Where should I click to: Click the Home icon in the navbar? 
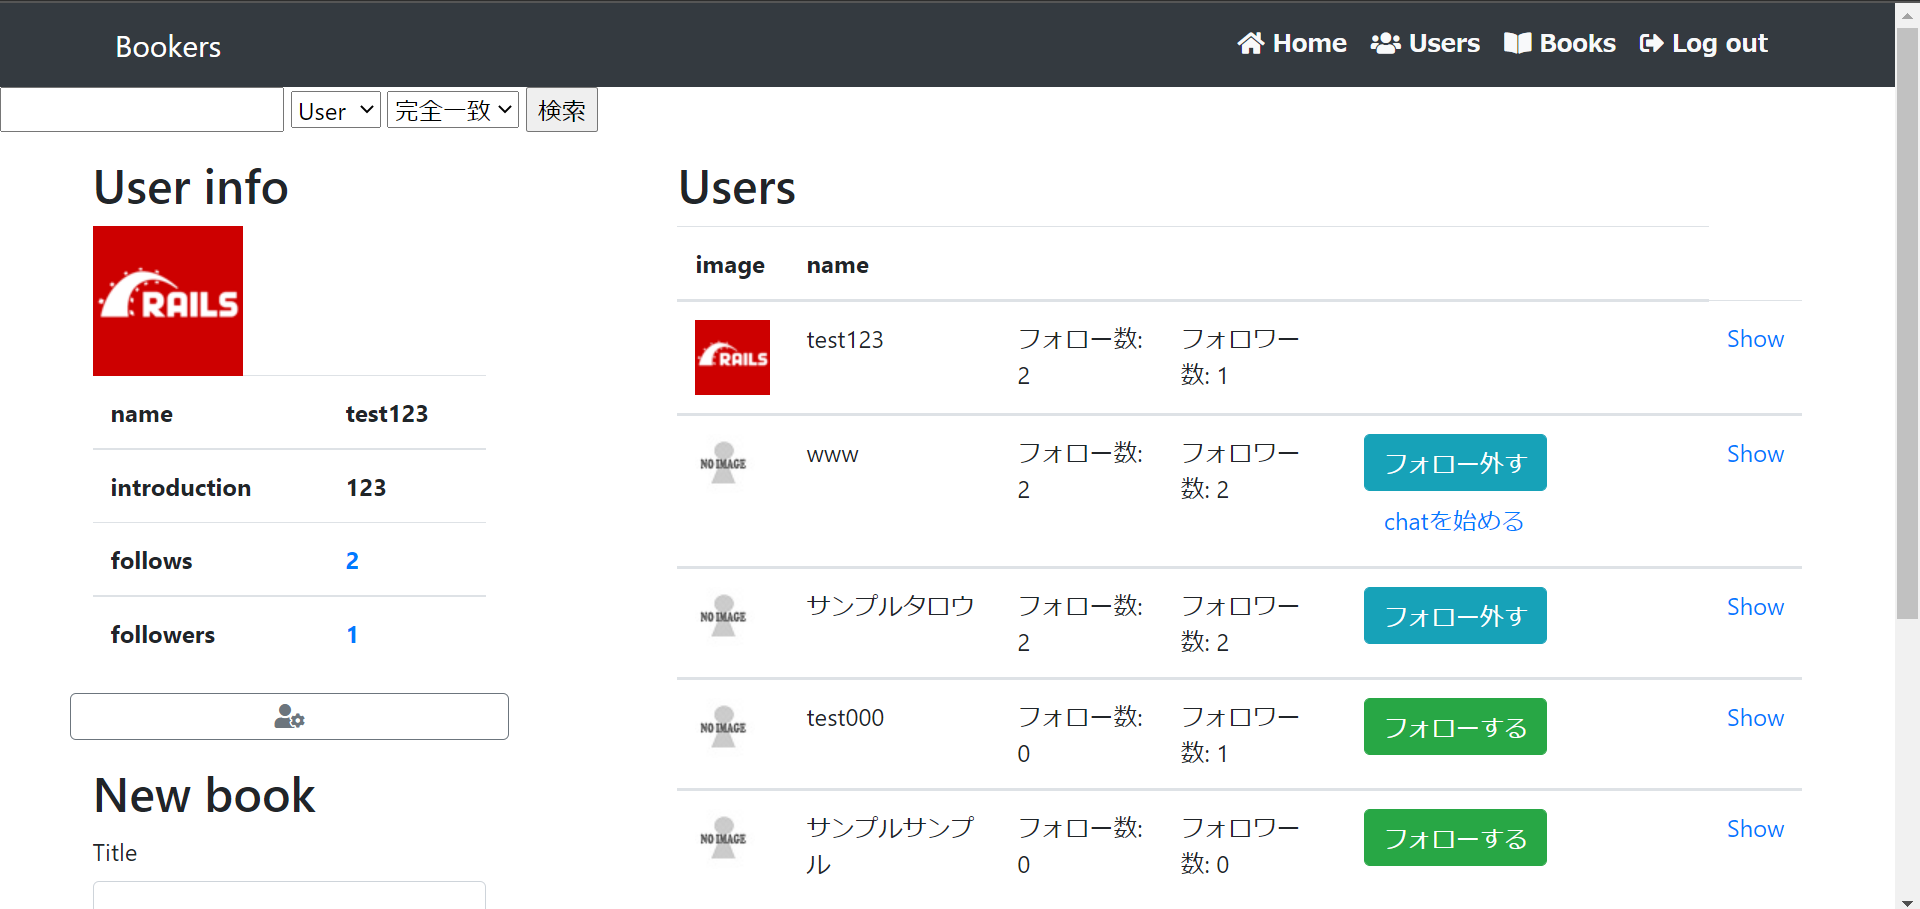1252,43
